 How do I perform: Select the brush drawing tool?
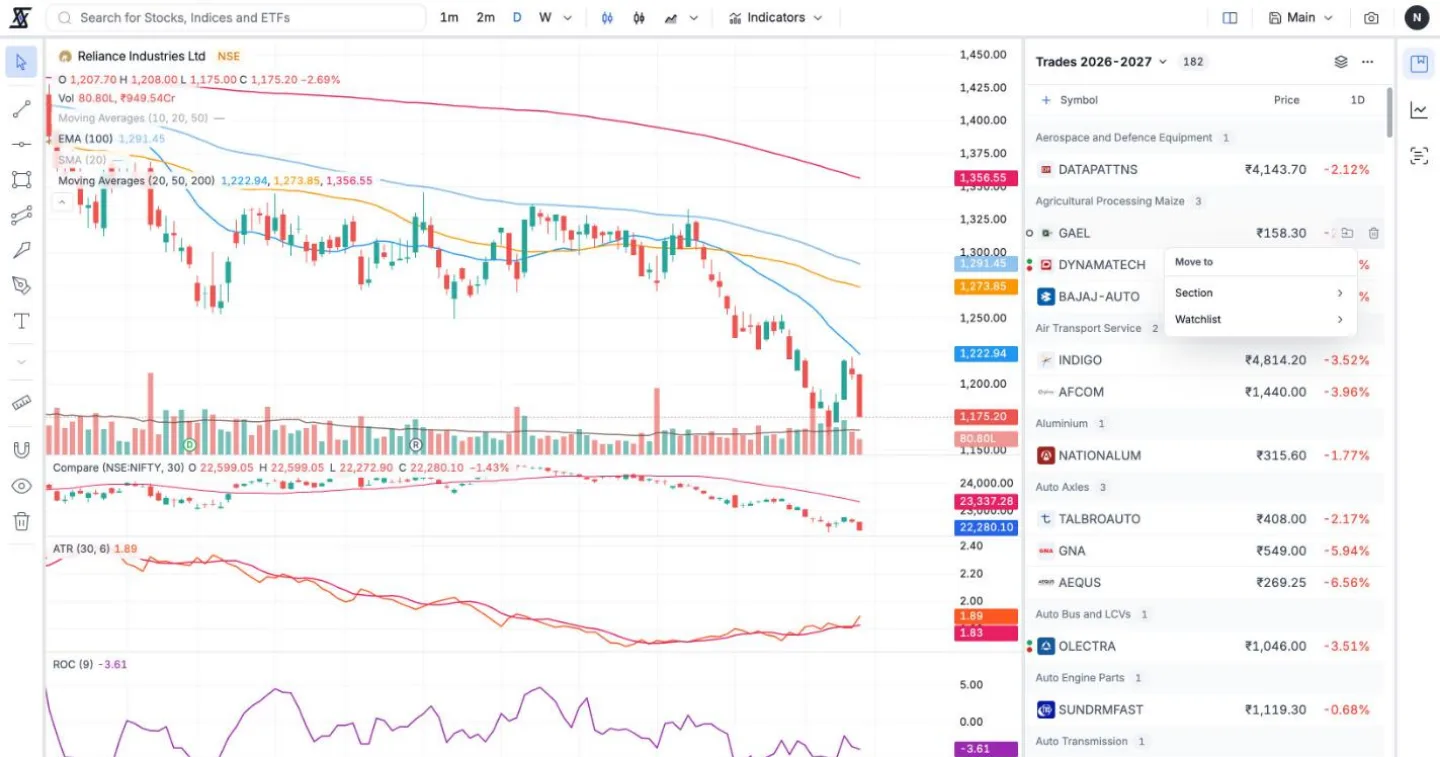21,250
